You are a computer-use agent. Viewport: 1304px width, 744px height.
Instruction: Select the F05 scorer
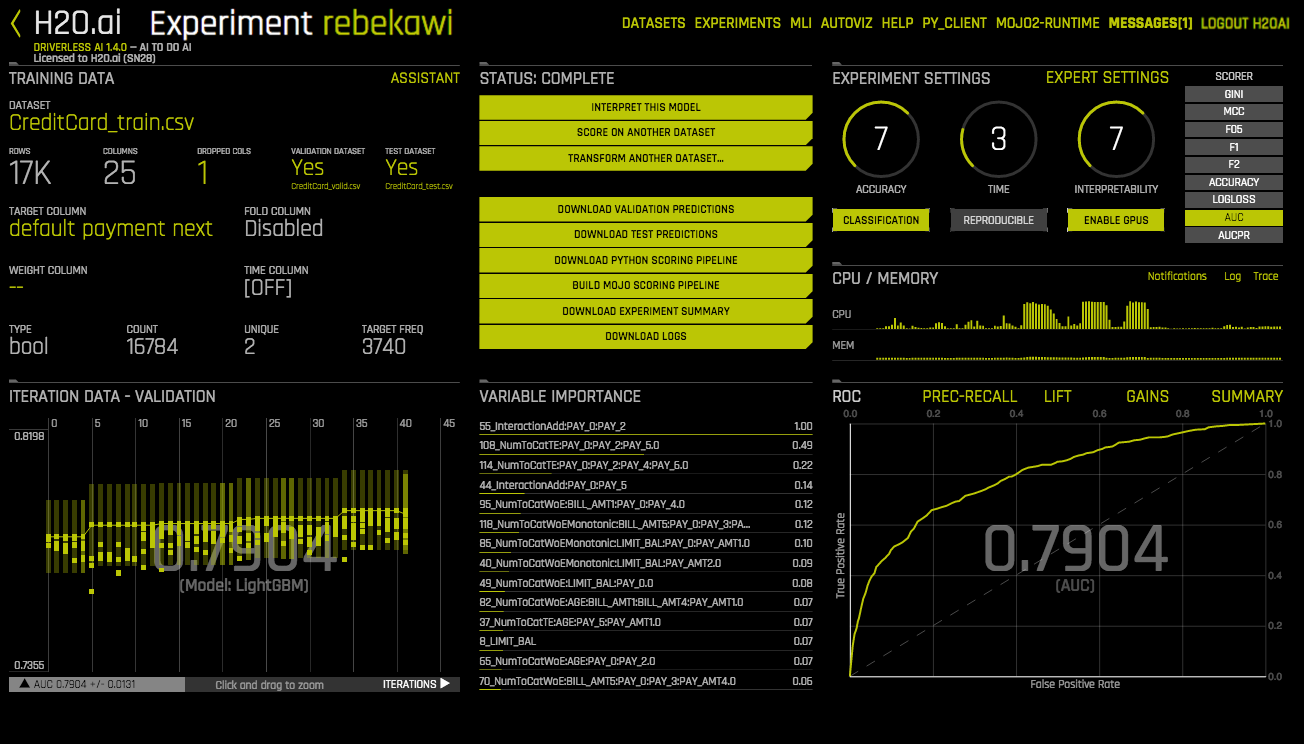pos(1234,129)
